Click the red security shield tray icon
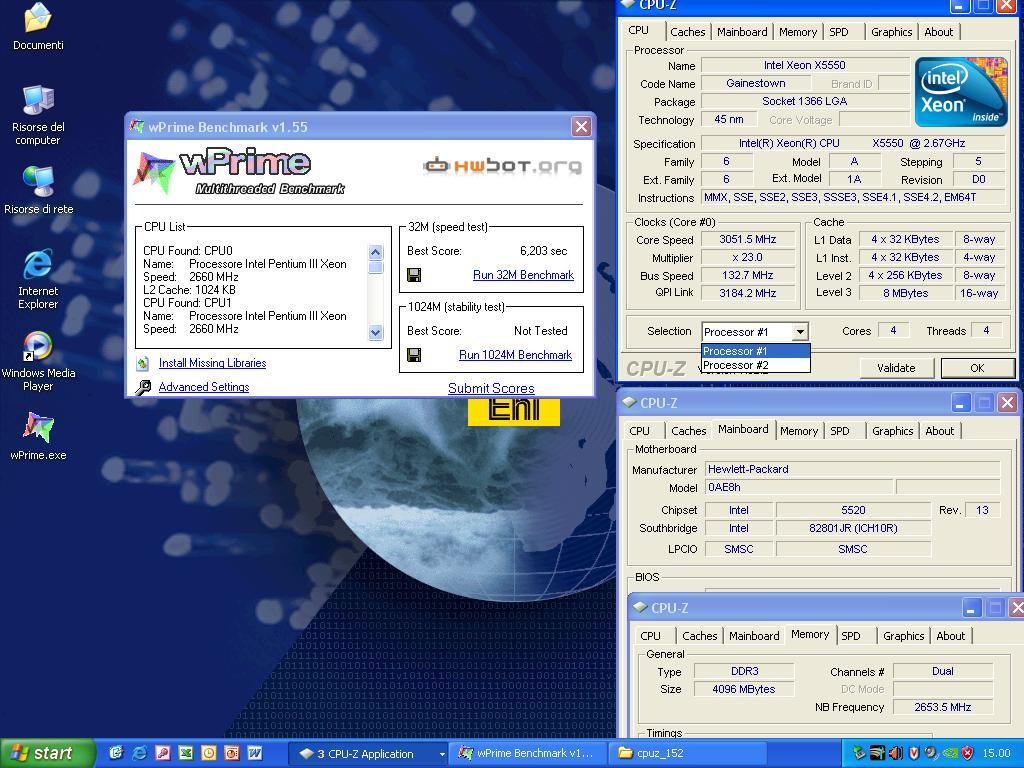 click(968, 753)
